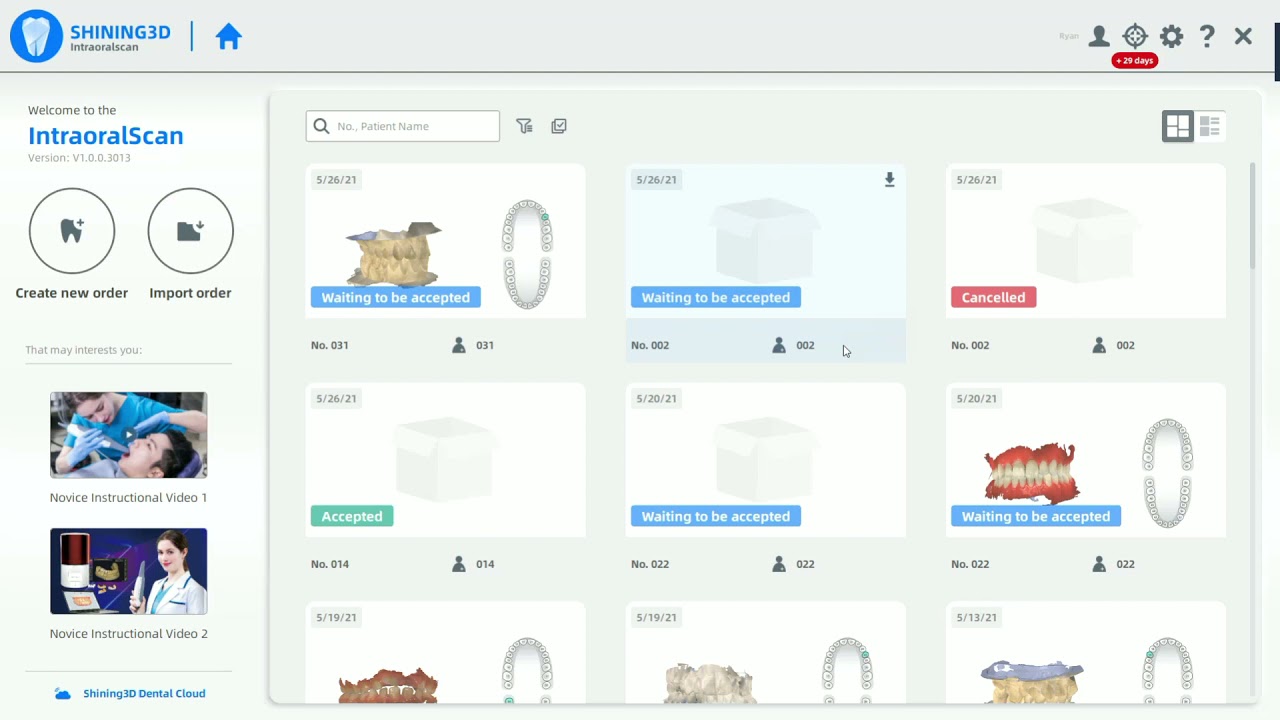Click the +29 days license badge
This screenshot has width=1280, height=720.
[1135, 61]
